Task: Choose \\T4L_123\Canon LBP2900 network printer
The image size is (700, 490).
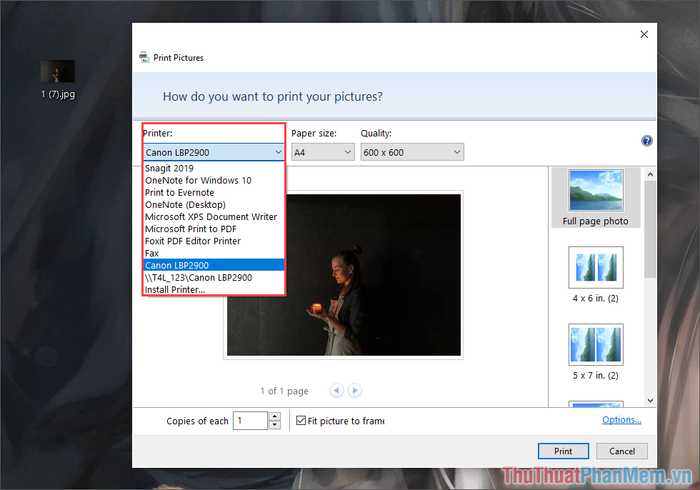Action: coord(214,277)
